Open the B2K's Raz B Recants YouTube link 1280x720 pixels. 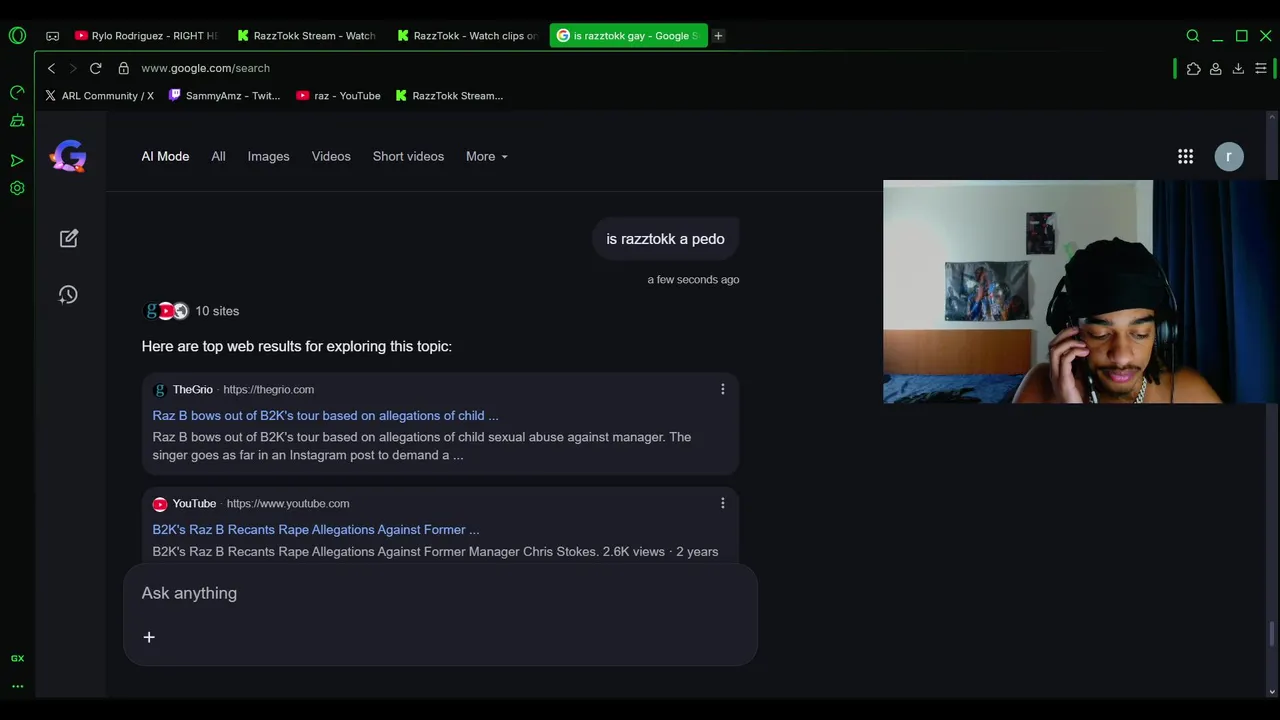(316, 529)
